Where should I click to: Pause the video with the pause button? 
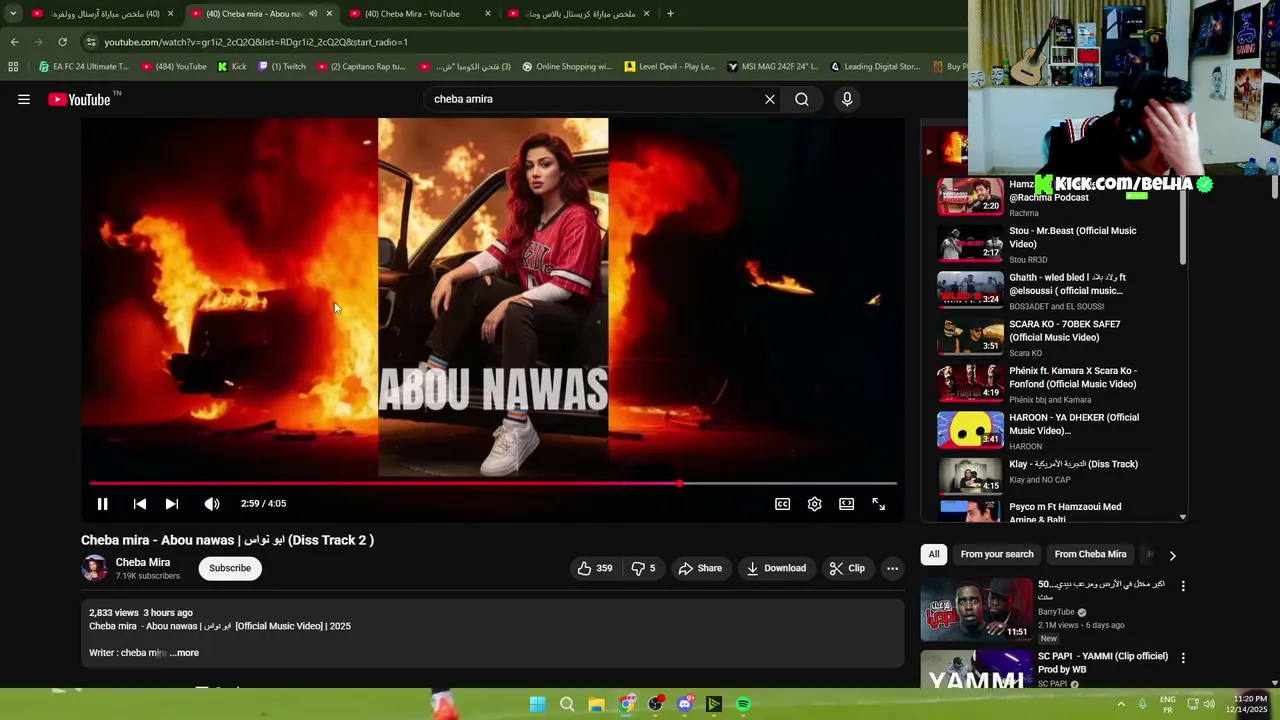click(102, 504)
